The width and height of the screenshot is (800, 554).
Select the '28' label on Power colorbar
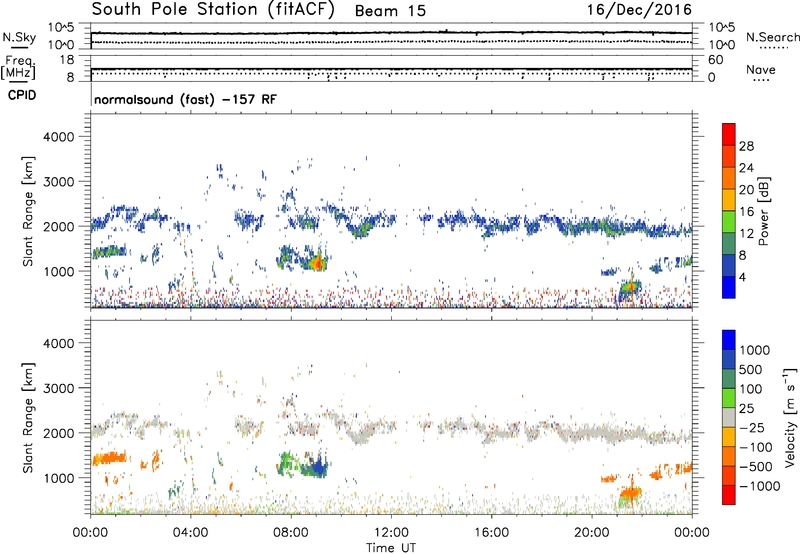tap(746, 146)
